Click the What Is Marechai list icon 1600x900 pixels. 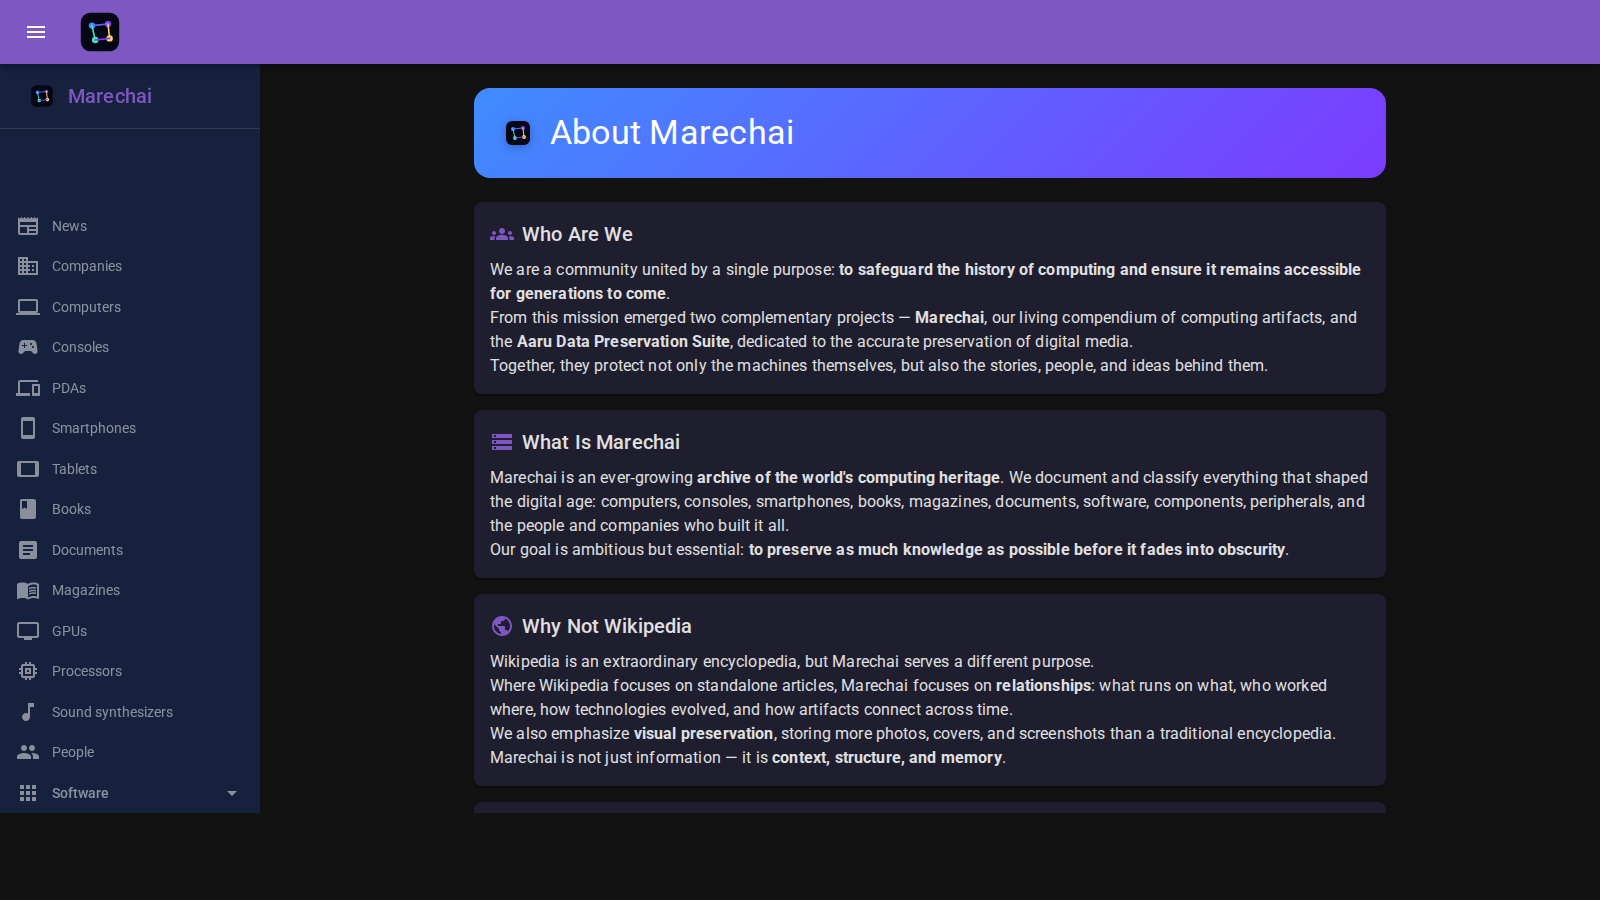point(502,442)
